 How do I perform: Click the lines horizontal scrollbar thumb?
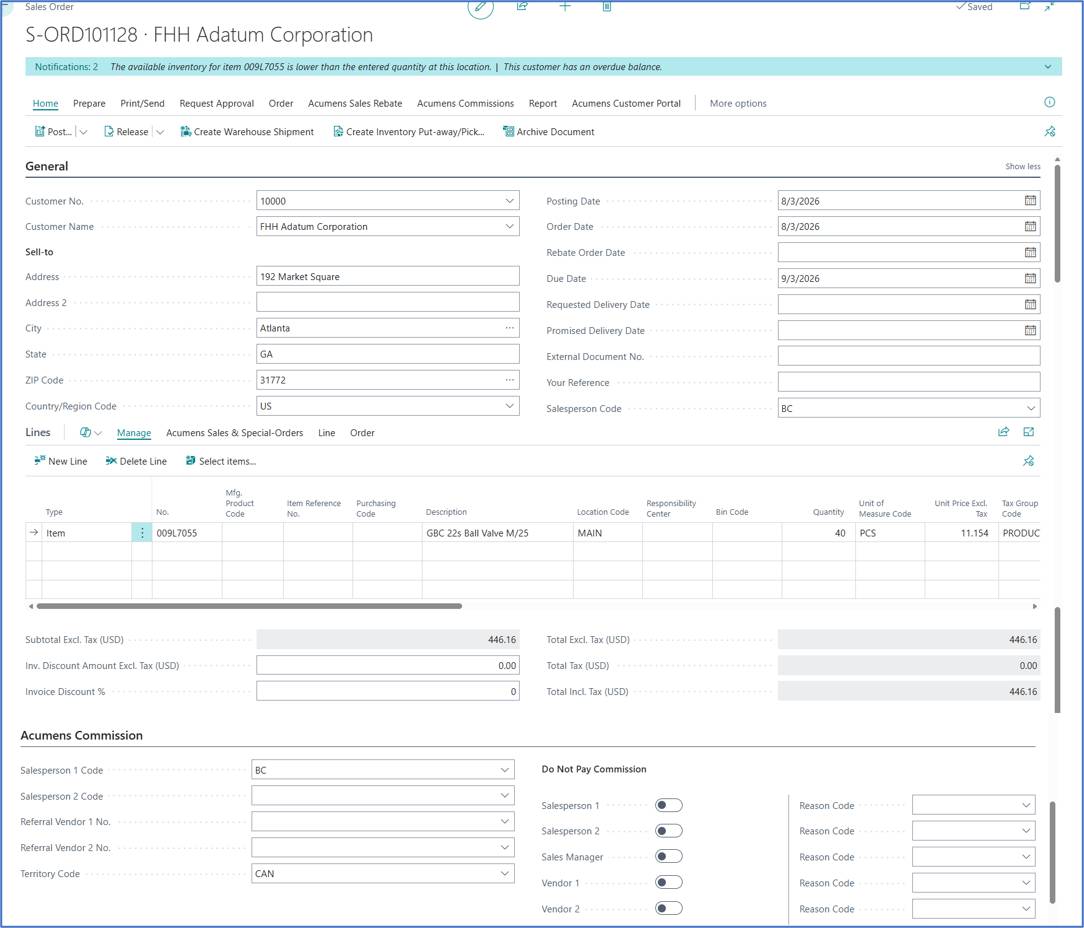pyautogui.click(x=249, y=606)
